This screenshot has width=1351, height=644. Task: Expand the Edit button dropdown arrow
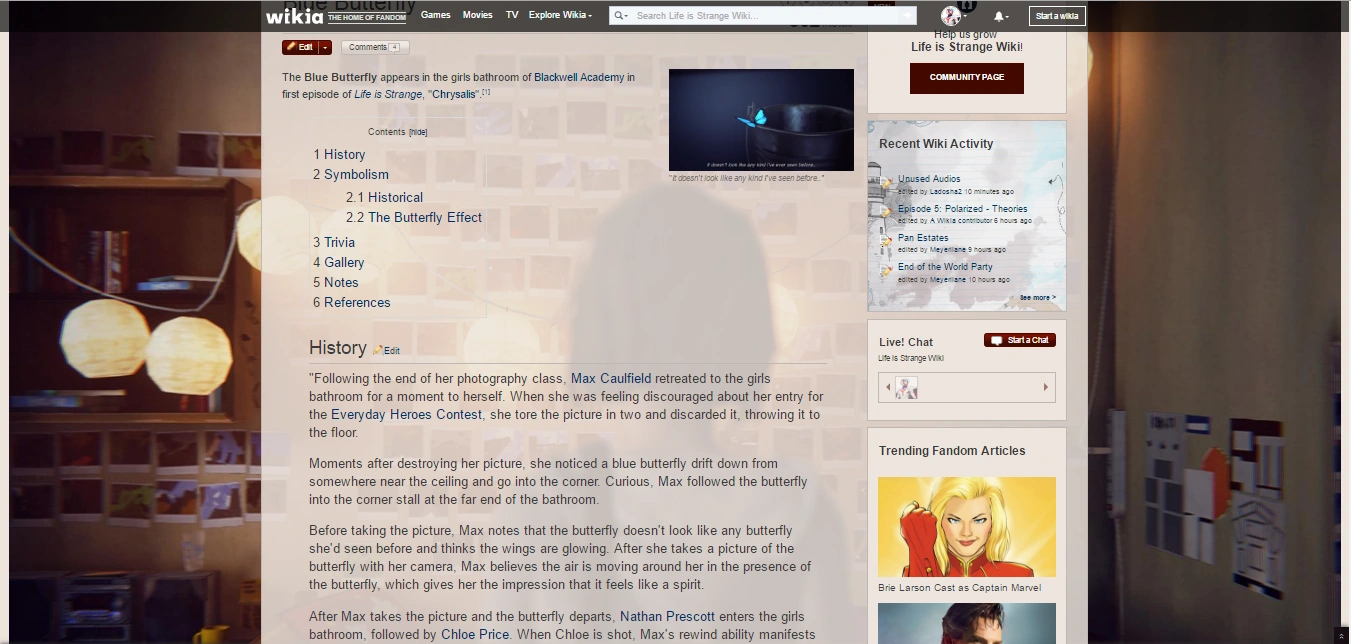325,47
